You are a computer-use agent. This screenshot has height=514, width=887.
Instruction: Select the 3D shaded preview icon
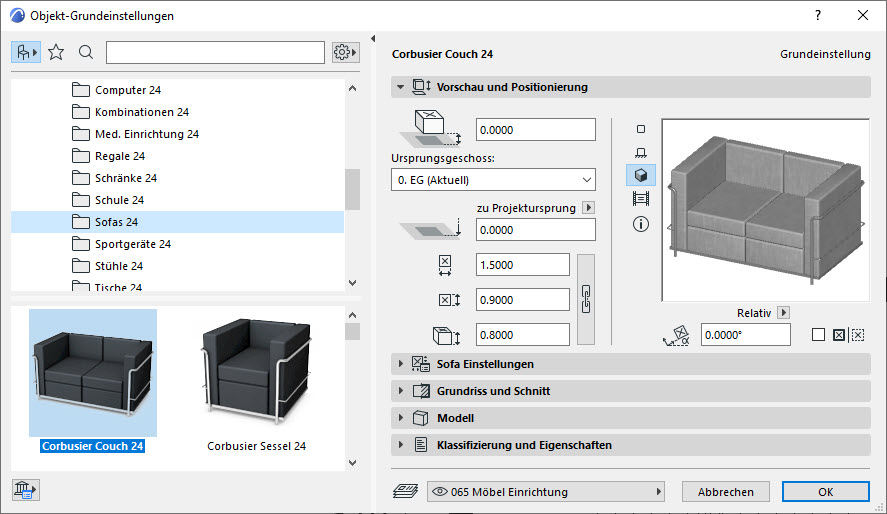click(641, 175)
